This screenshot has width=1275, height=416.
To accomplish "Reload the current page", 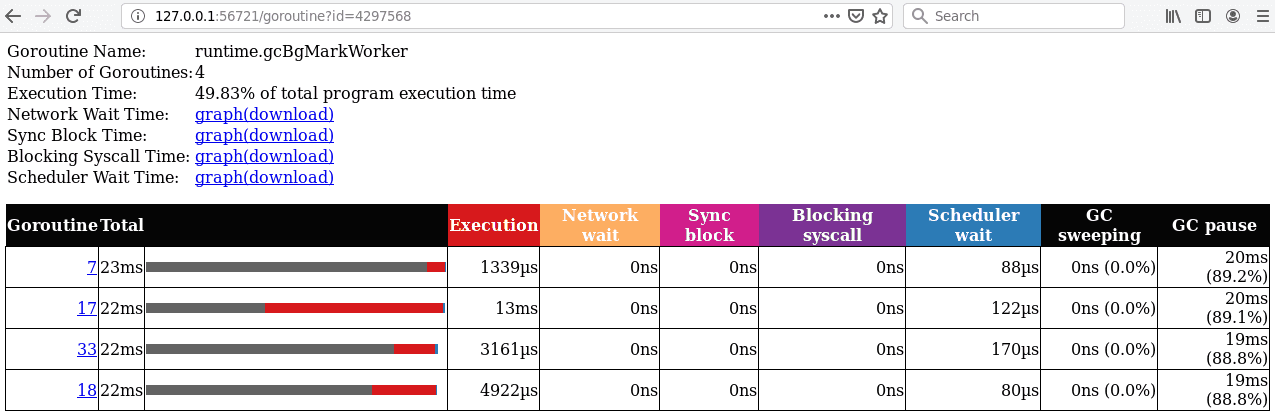I will (x=73, y=16).
